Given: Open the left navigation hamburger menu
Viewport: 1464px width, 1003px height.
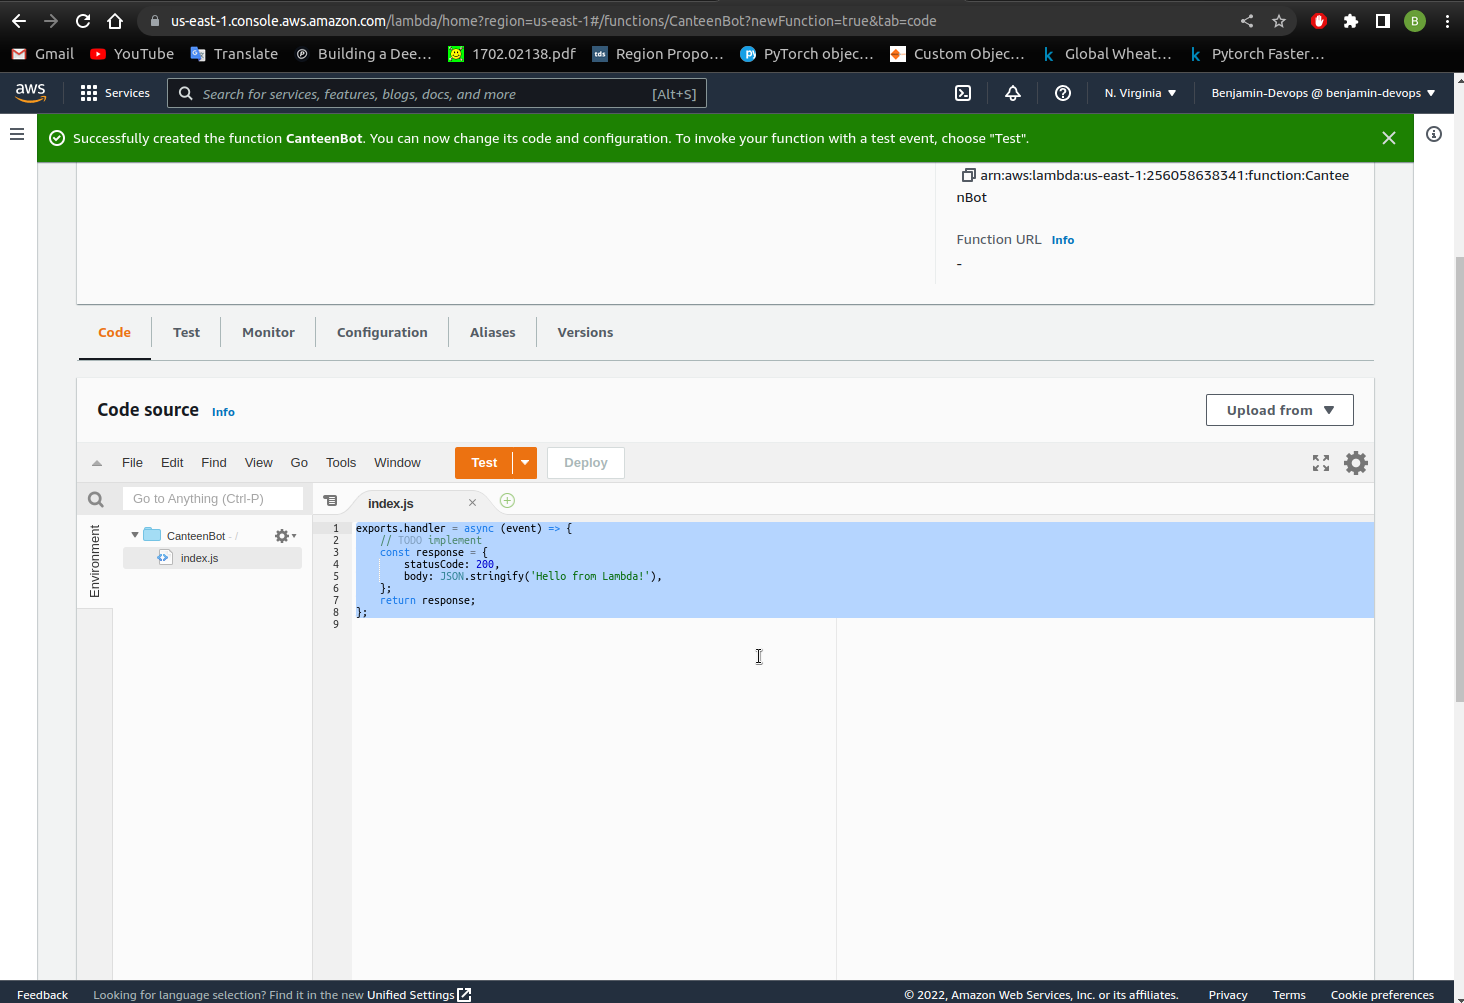Looking at the screenshot, I should coord(17,133).
